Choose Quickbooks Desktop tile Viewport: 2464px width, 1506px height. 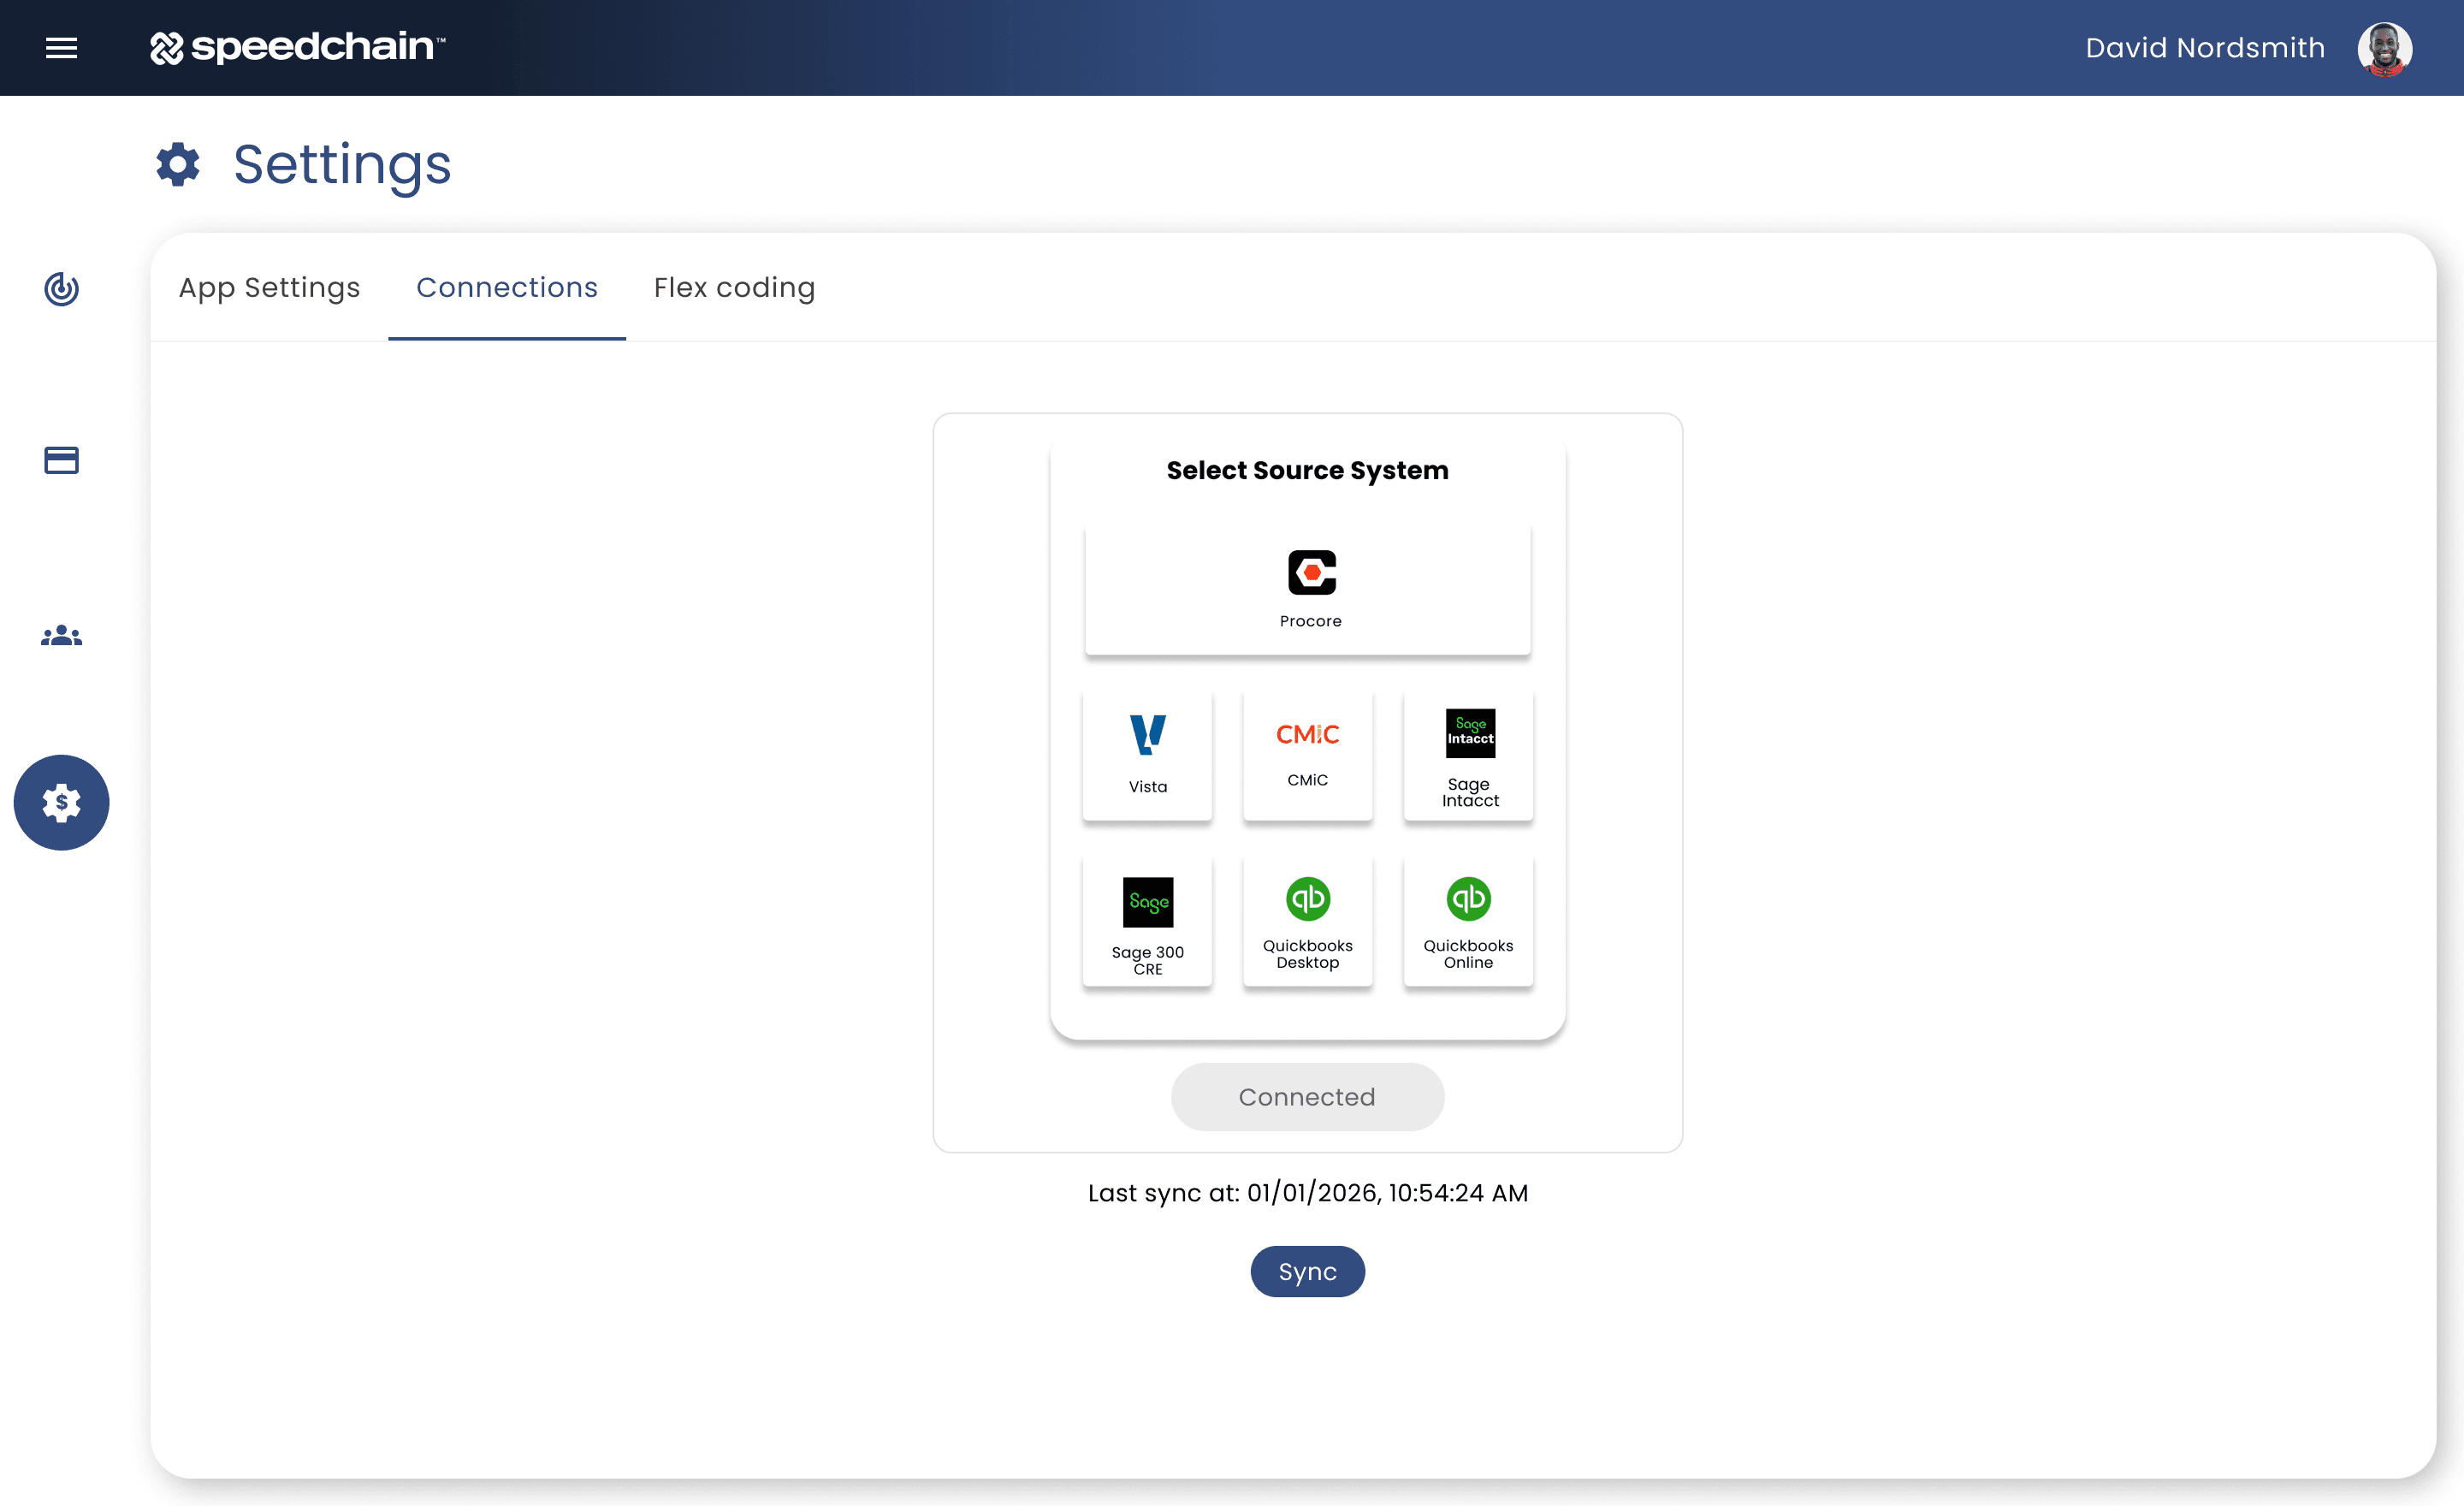[x=1307, y=921]
